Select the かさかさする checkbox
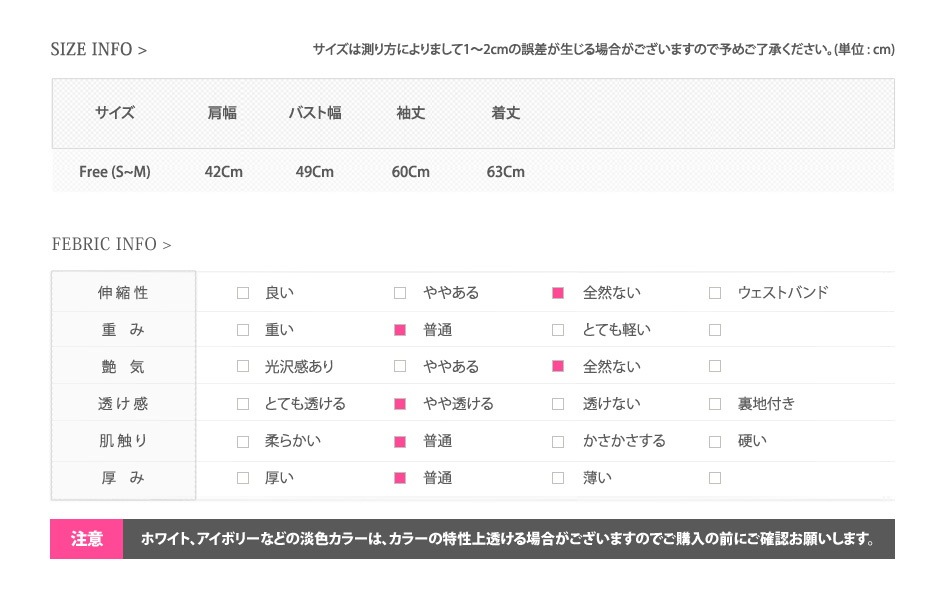This screenshot has height=604, width=946. 558,442
